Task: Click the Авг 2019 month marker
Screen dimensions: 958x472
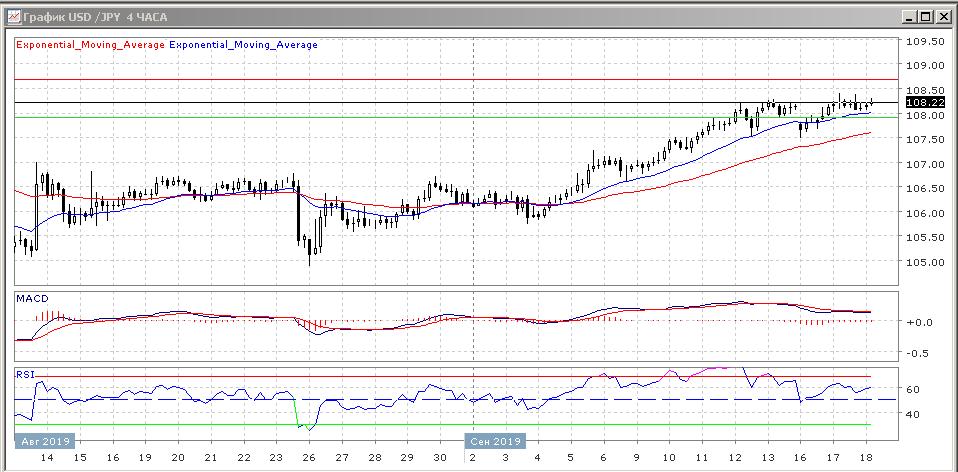Action: (x=45, y=441)
